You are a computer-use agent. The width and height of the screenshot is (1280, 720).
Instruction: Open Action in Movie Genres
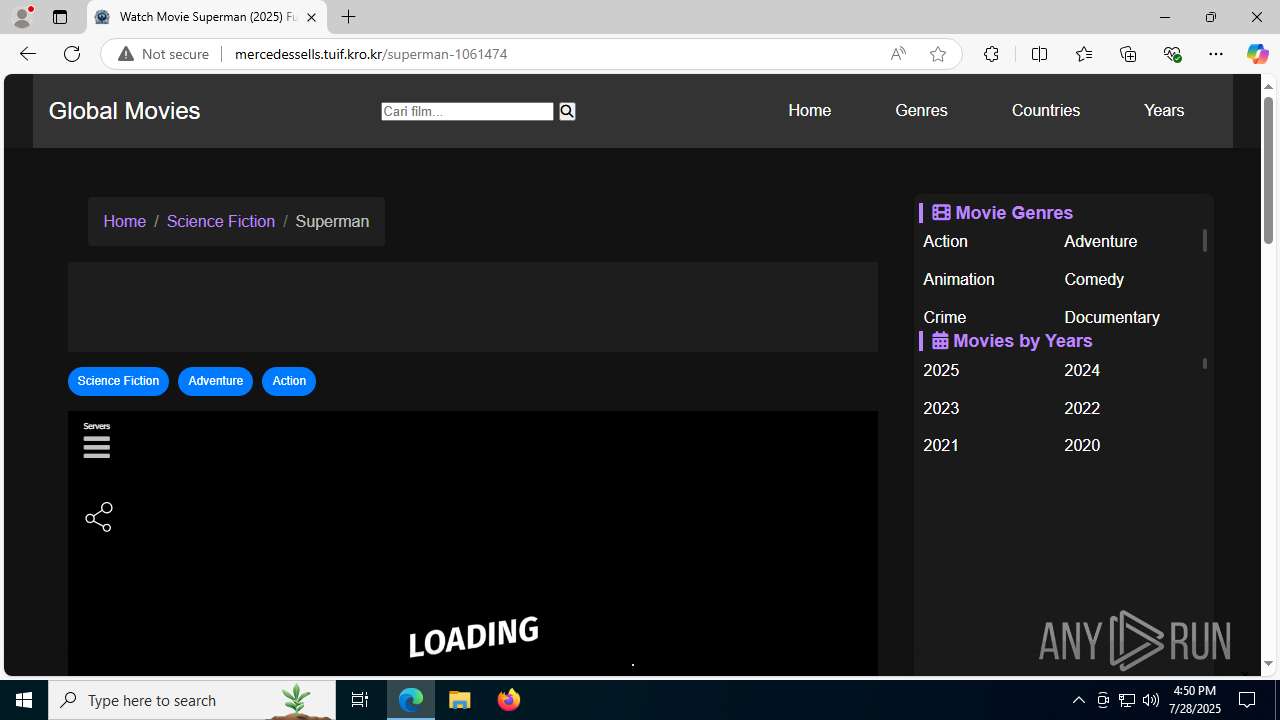click(945, 241)
